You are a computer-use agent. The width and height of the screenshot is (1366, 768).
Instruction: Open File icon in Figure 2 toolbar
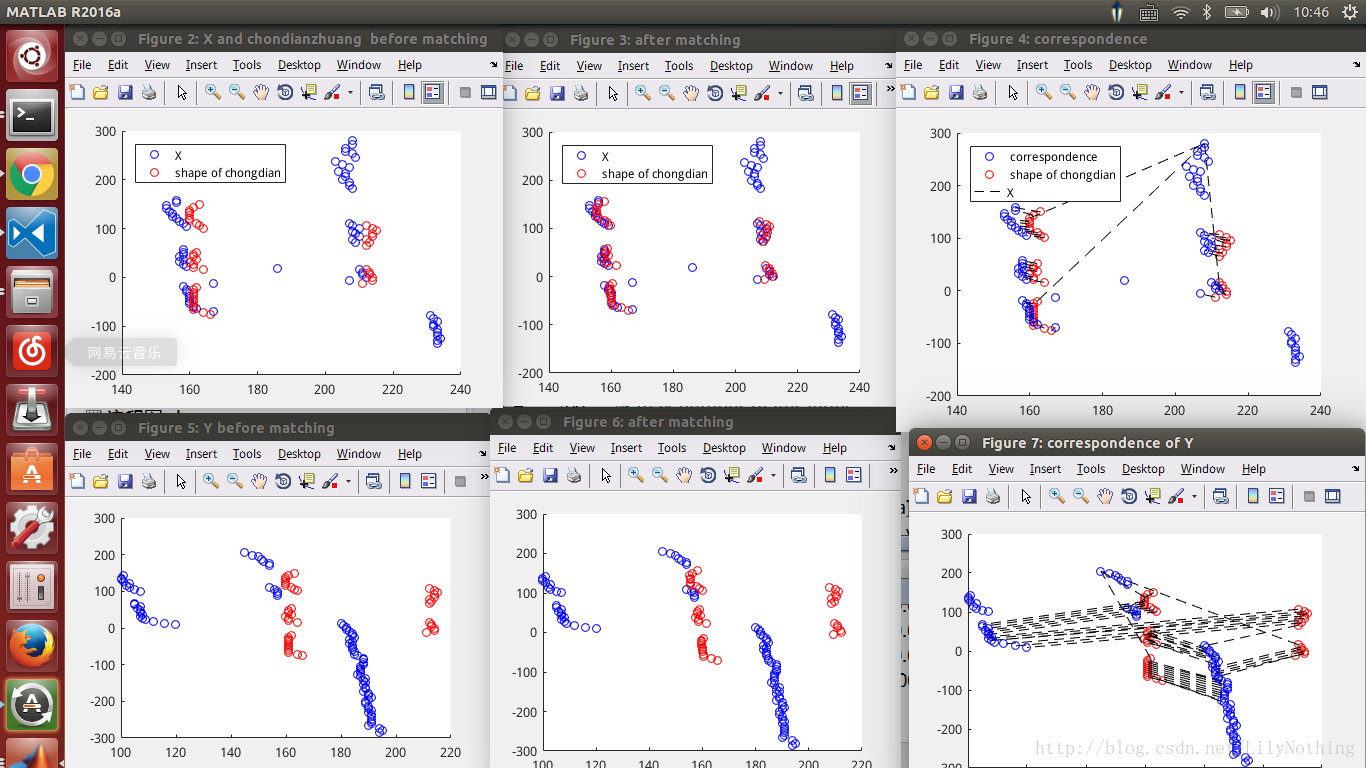(x=101, y=93)
